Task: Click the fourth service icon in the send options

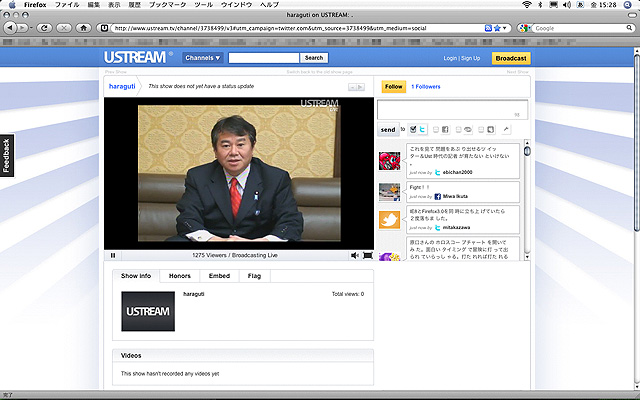Action: (491, 129)
